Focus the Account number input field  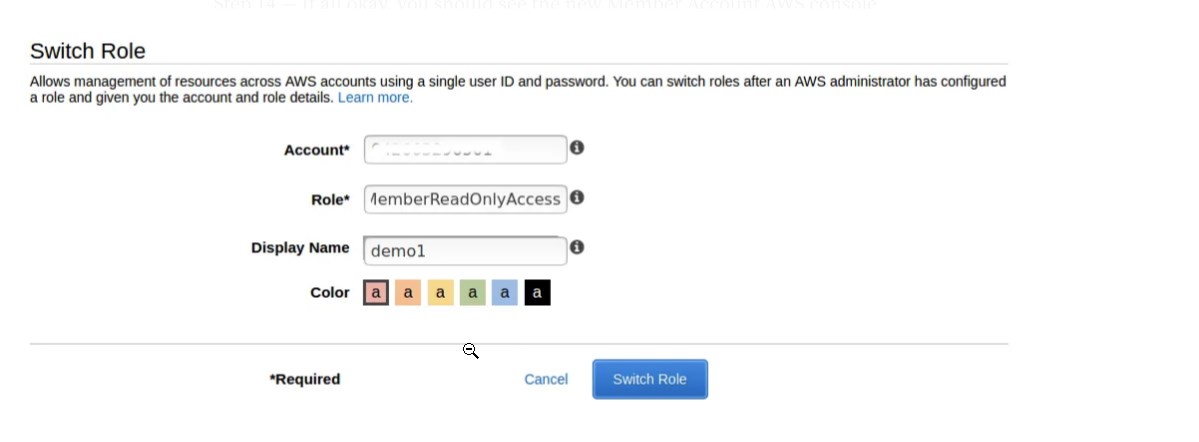click(x=465, y=149)
